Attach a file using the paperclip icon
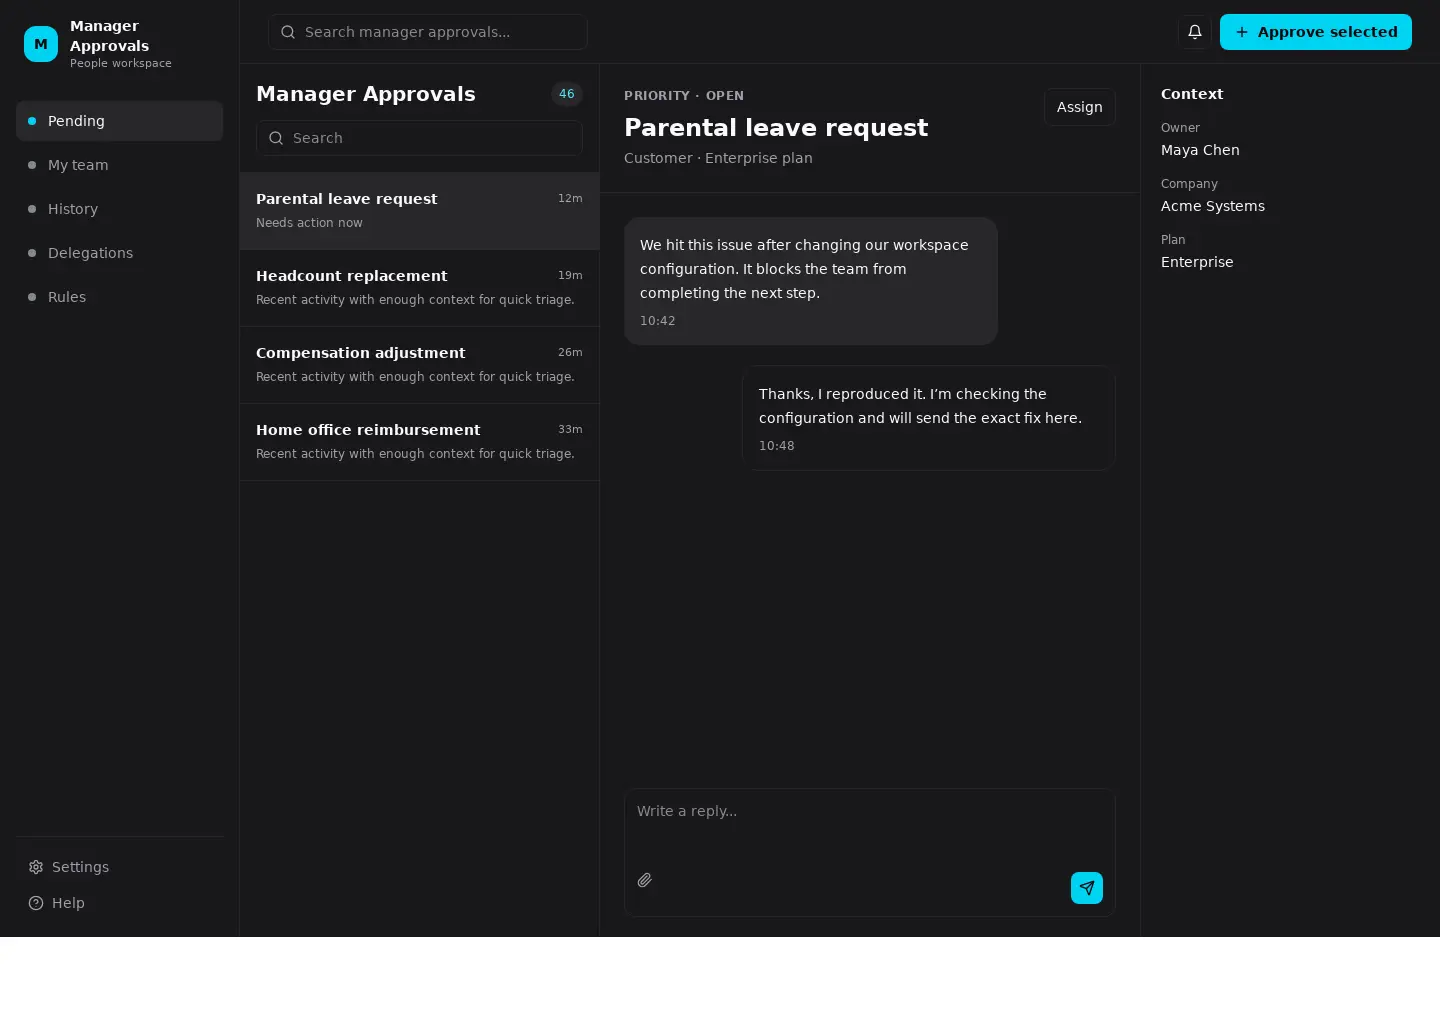Image resolution: width=1440 pixels, height=1024 pixels. click(645, 880)
